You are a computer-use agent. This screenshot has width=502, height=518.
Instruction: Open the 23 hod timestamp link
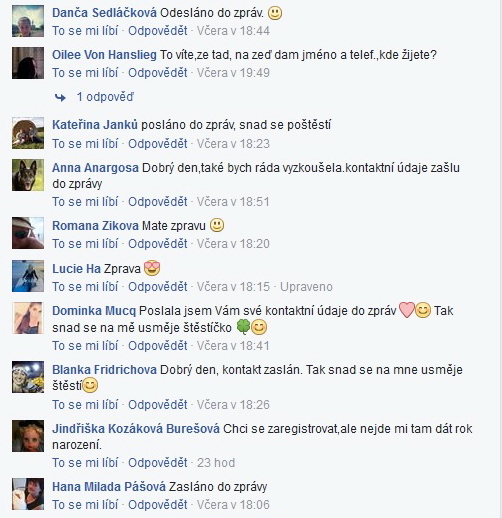click(216, 463)
